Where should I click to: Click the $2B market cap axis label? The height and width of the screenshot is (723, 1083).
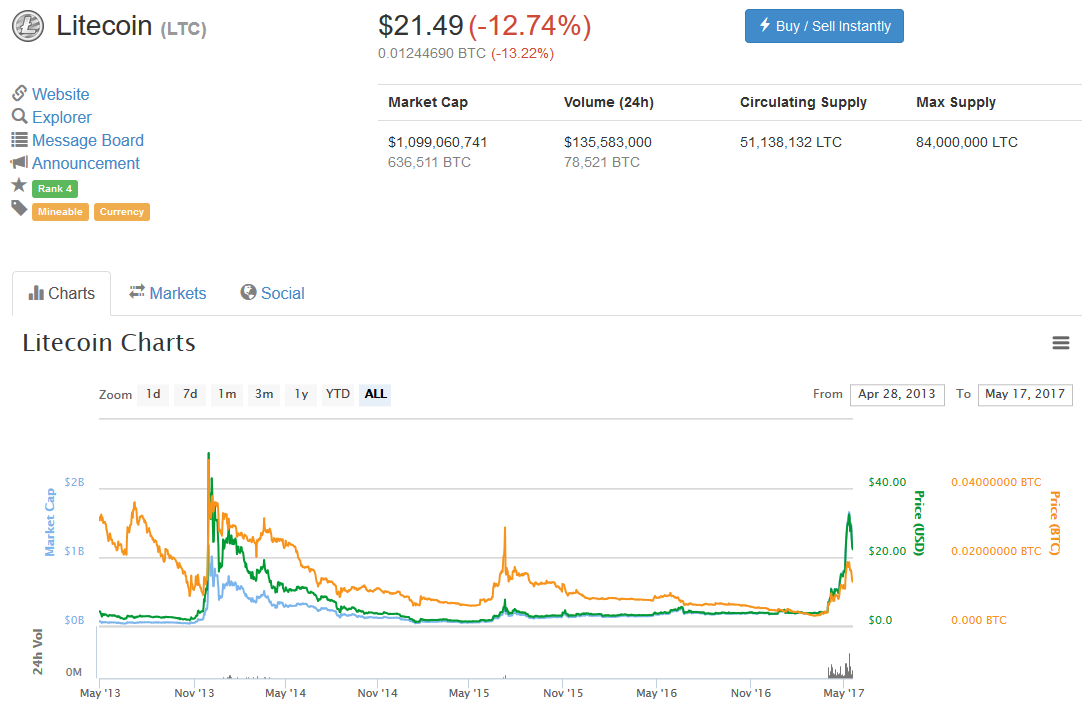point(74,482)
